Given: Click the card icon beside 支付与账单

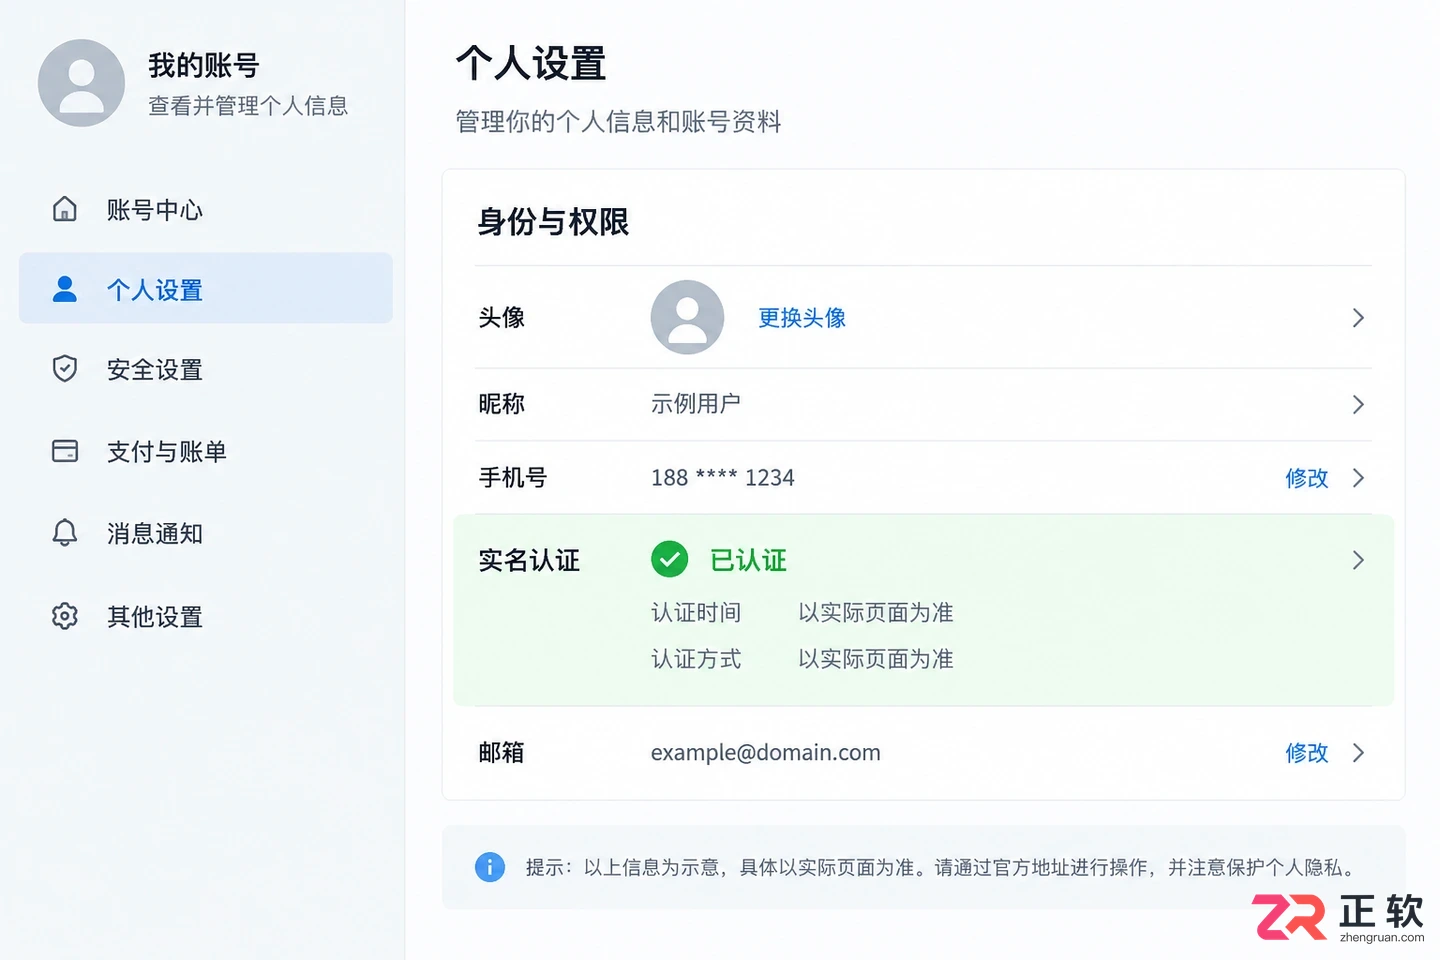Looking at the screenshot, I should point(65,451).
